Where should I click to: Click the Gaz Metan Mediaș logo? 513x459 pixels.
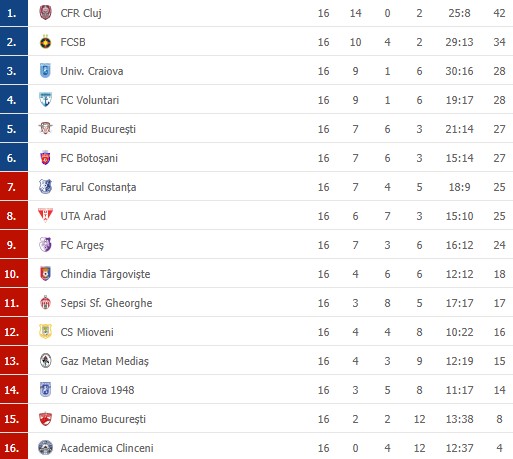tap(45, 361)
